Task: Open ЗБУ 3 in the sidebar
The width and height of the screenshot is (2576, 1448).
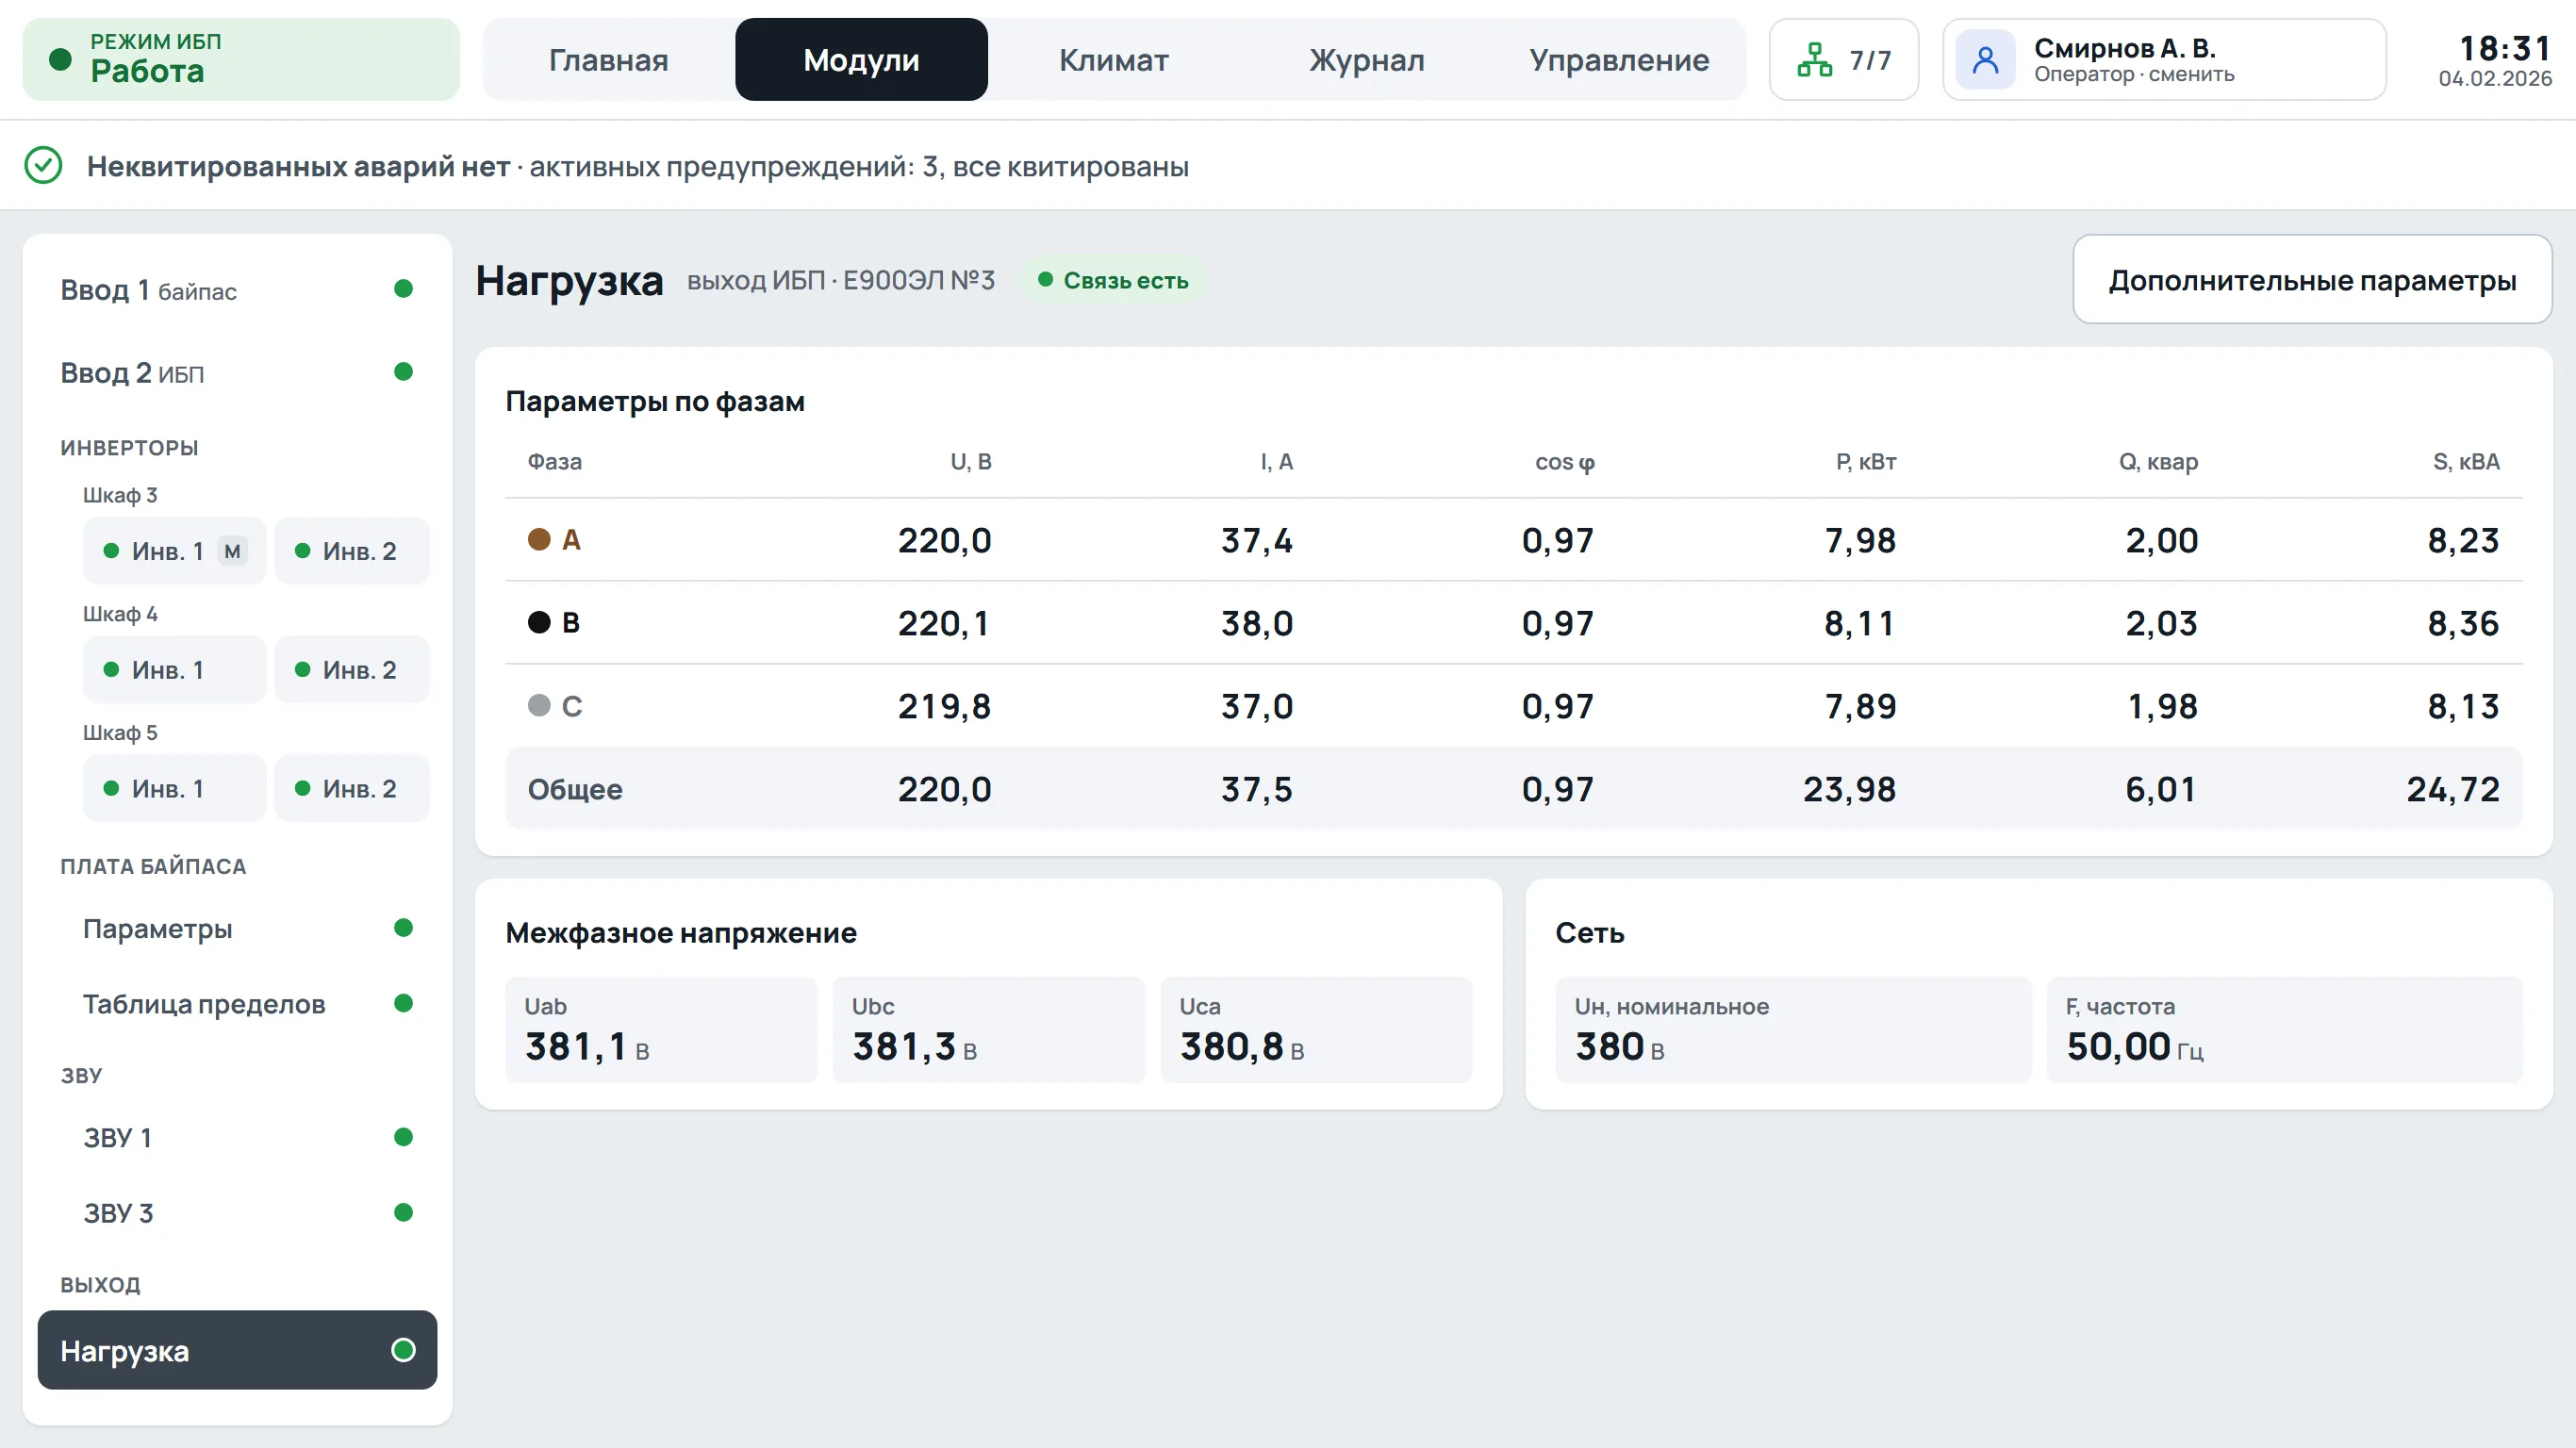Action: click(x=237, y=1213)
